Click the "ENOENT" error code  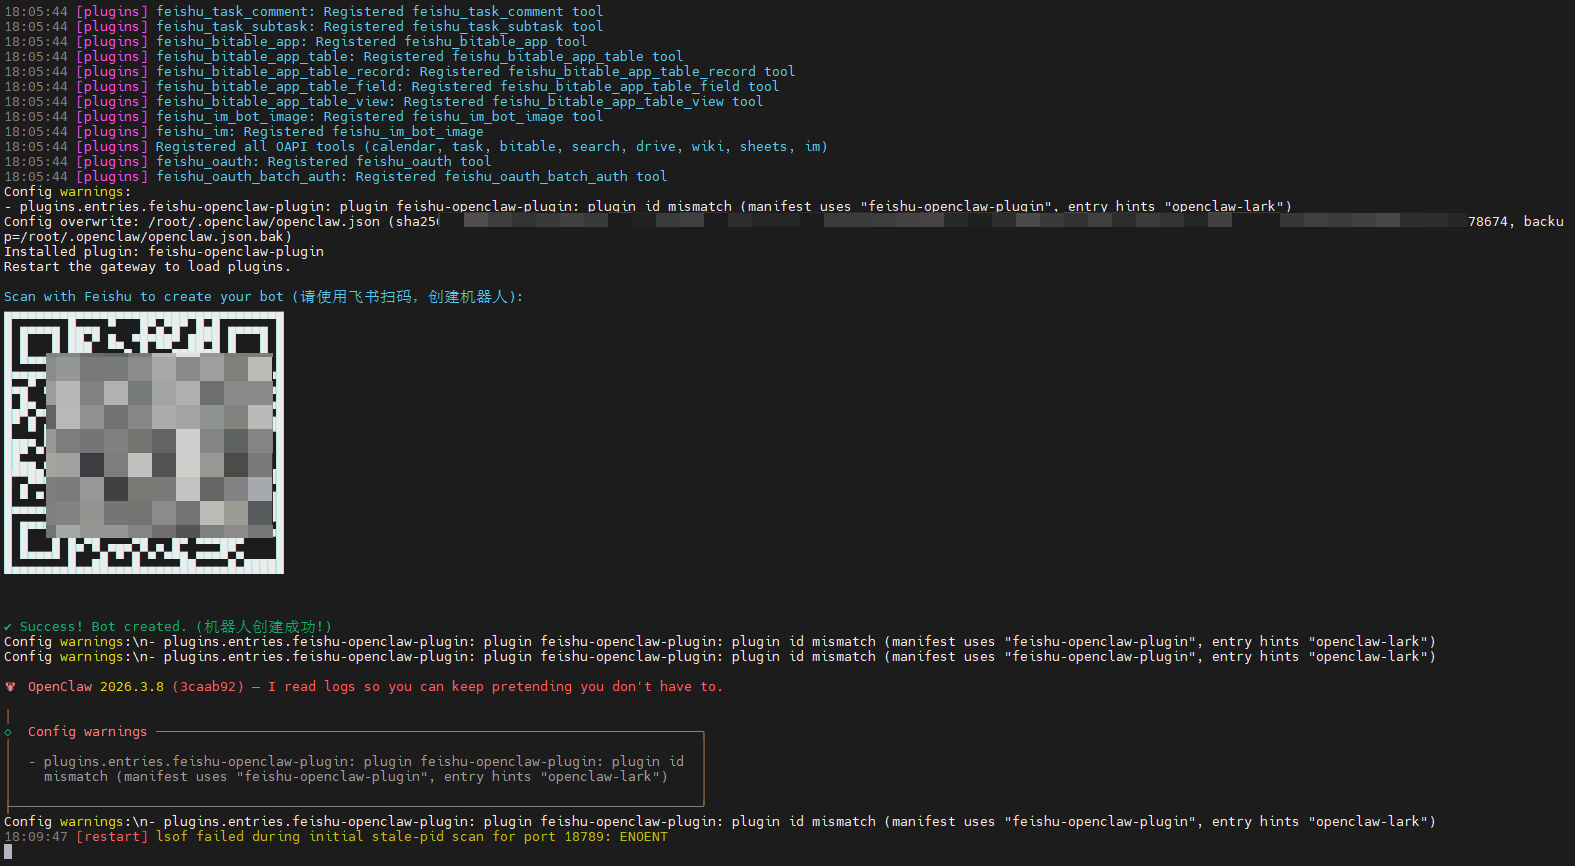pyautogui.click(x=644, y=837)
